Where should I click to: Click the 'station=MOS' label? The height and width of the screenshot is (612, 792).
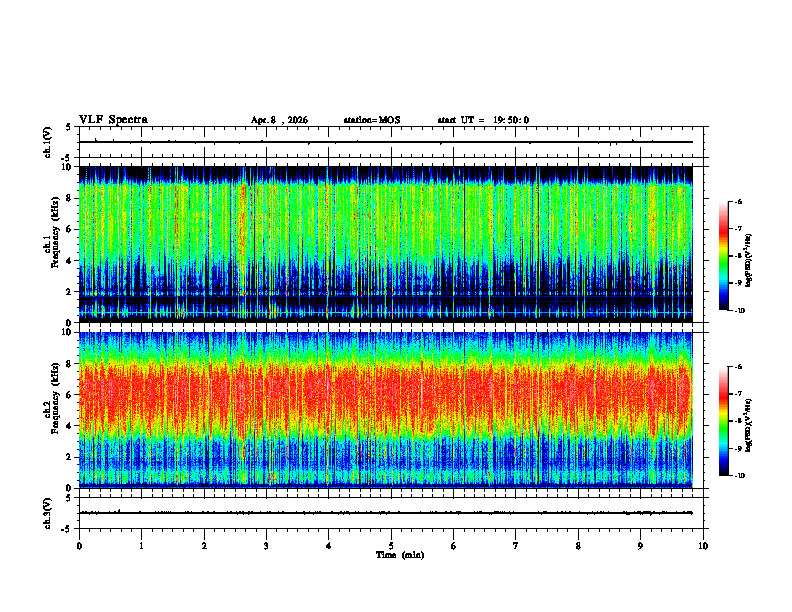point(372,120)
